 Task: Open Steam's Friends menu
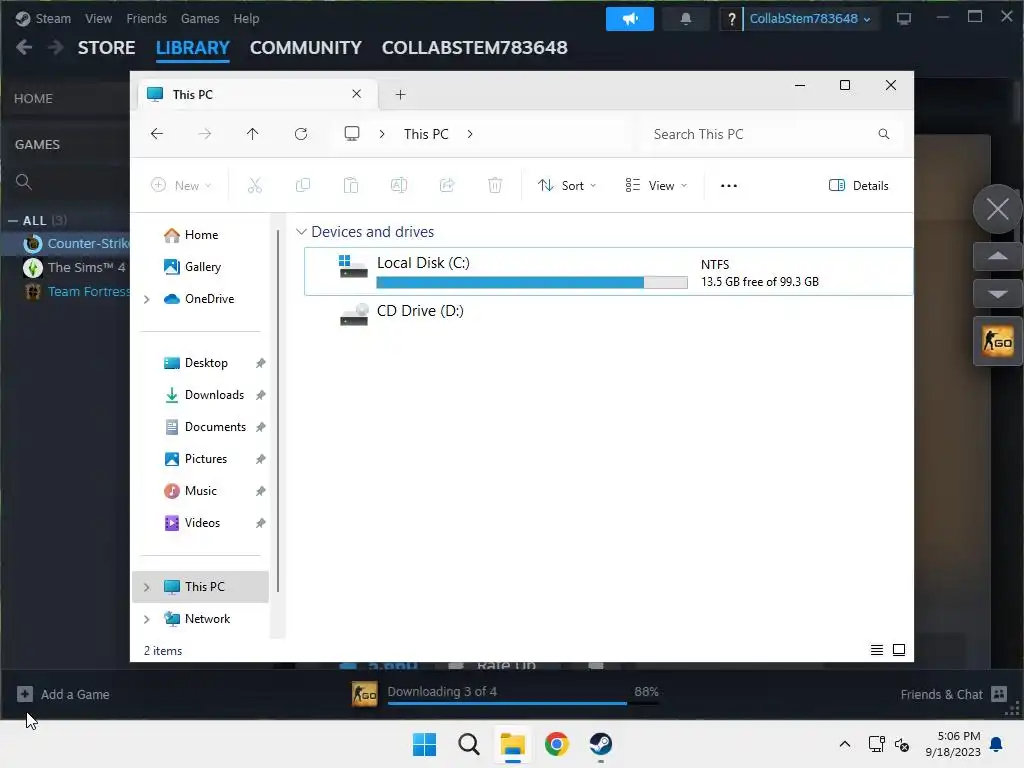coord(146,19)
